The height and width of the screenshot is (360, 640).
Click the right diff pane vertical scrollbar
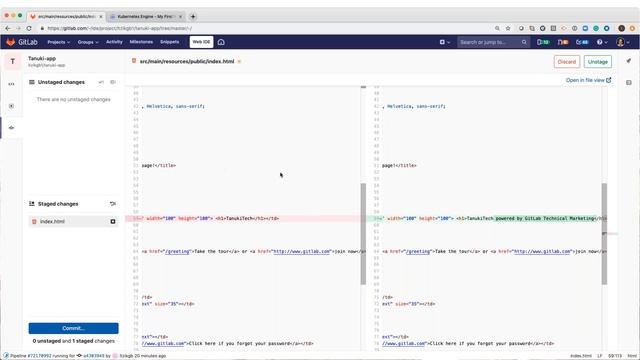604,234
